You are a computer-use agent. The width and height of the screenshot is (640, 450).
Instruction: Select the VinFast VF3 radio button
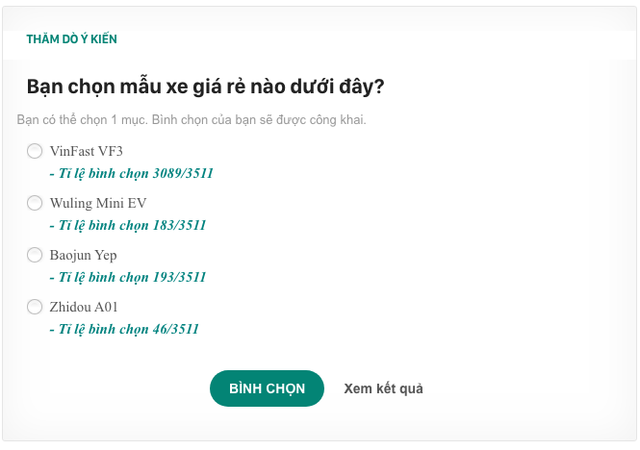(x=35, y=151)
